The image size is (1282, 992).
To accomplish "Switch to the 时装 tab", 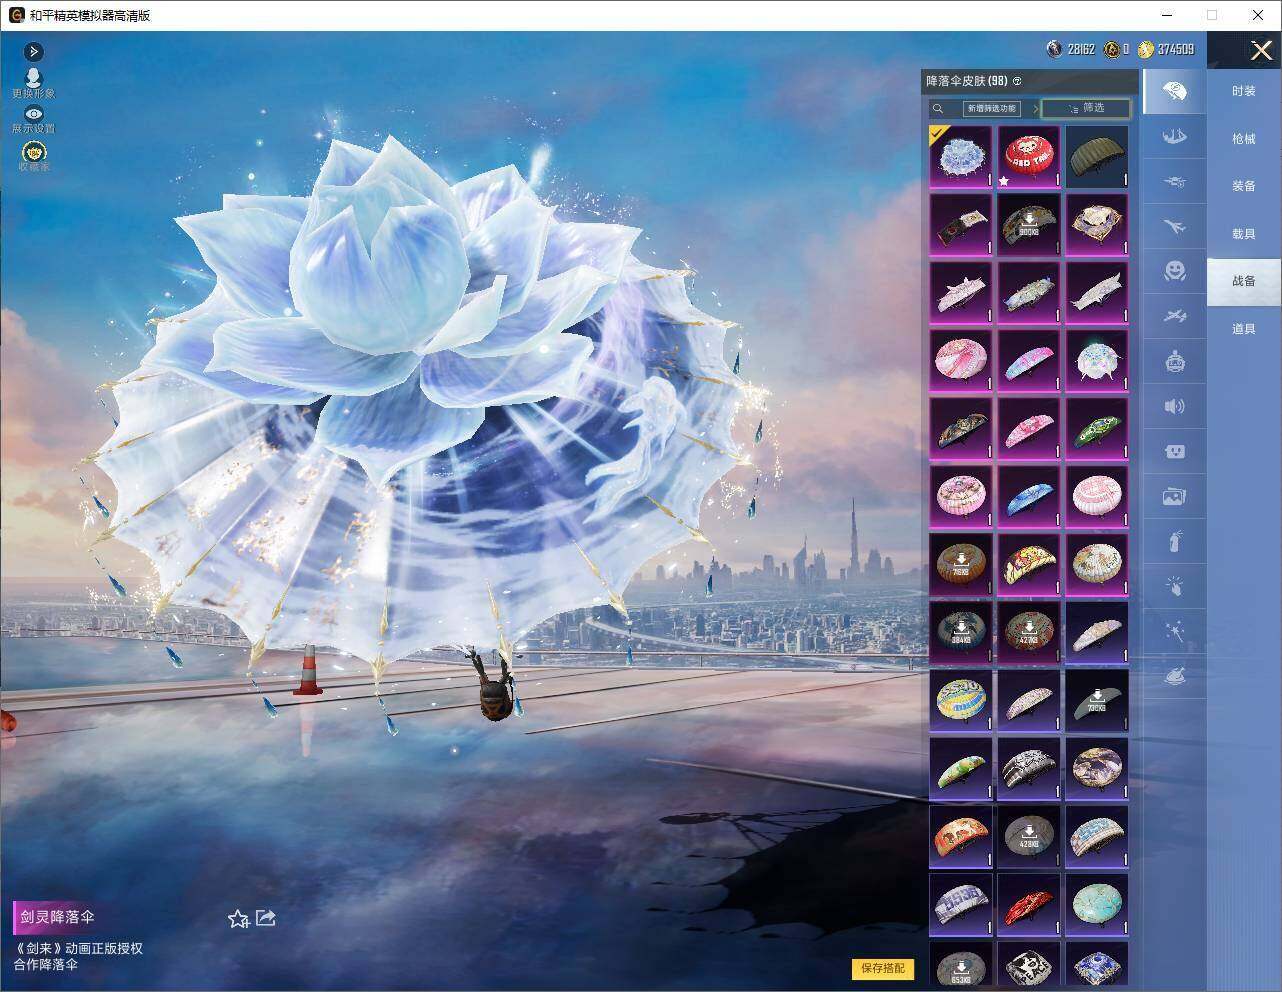I will point(1243,91).
